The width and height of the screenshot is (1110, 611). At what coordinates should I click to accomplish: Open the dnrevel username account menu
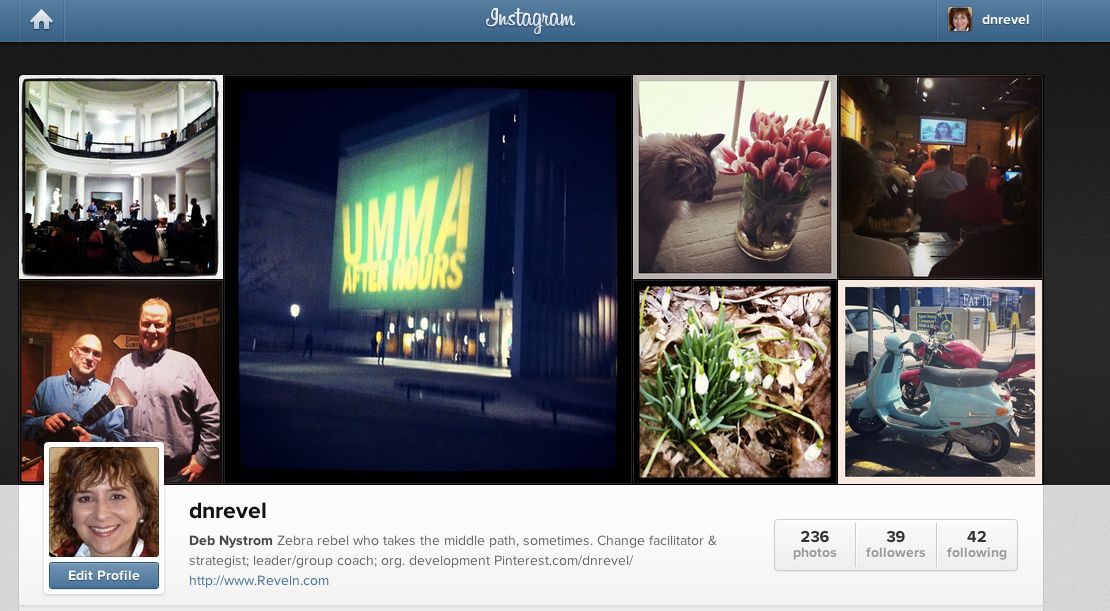[1005, 20]
